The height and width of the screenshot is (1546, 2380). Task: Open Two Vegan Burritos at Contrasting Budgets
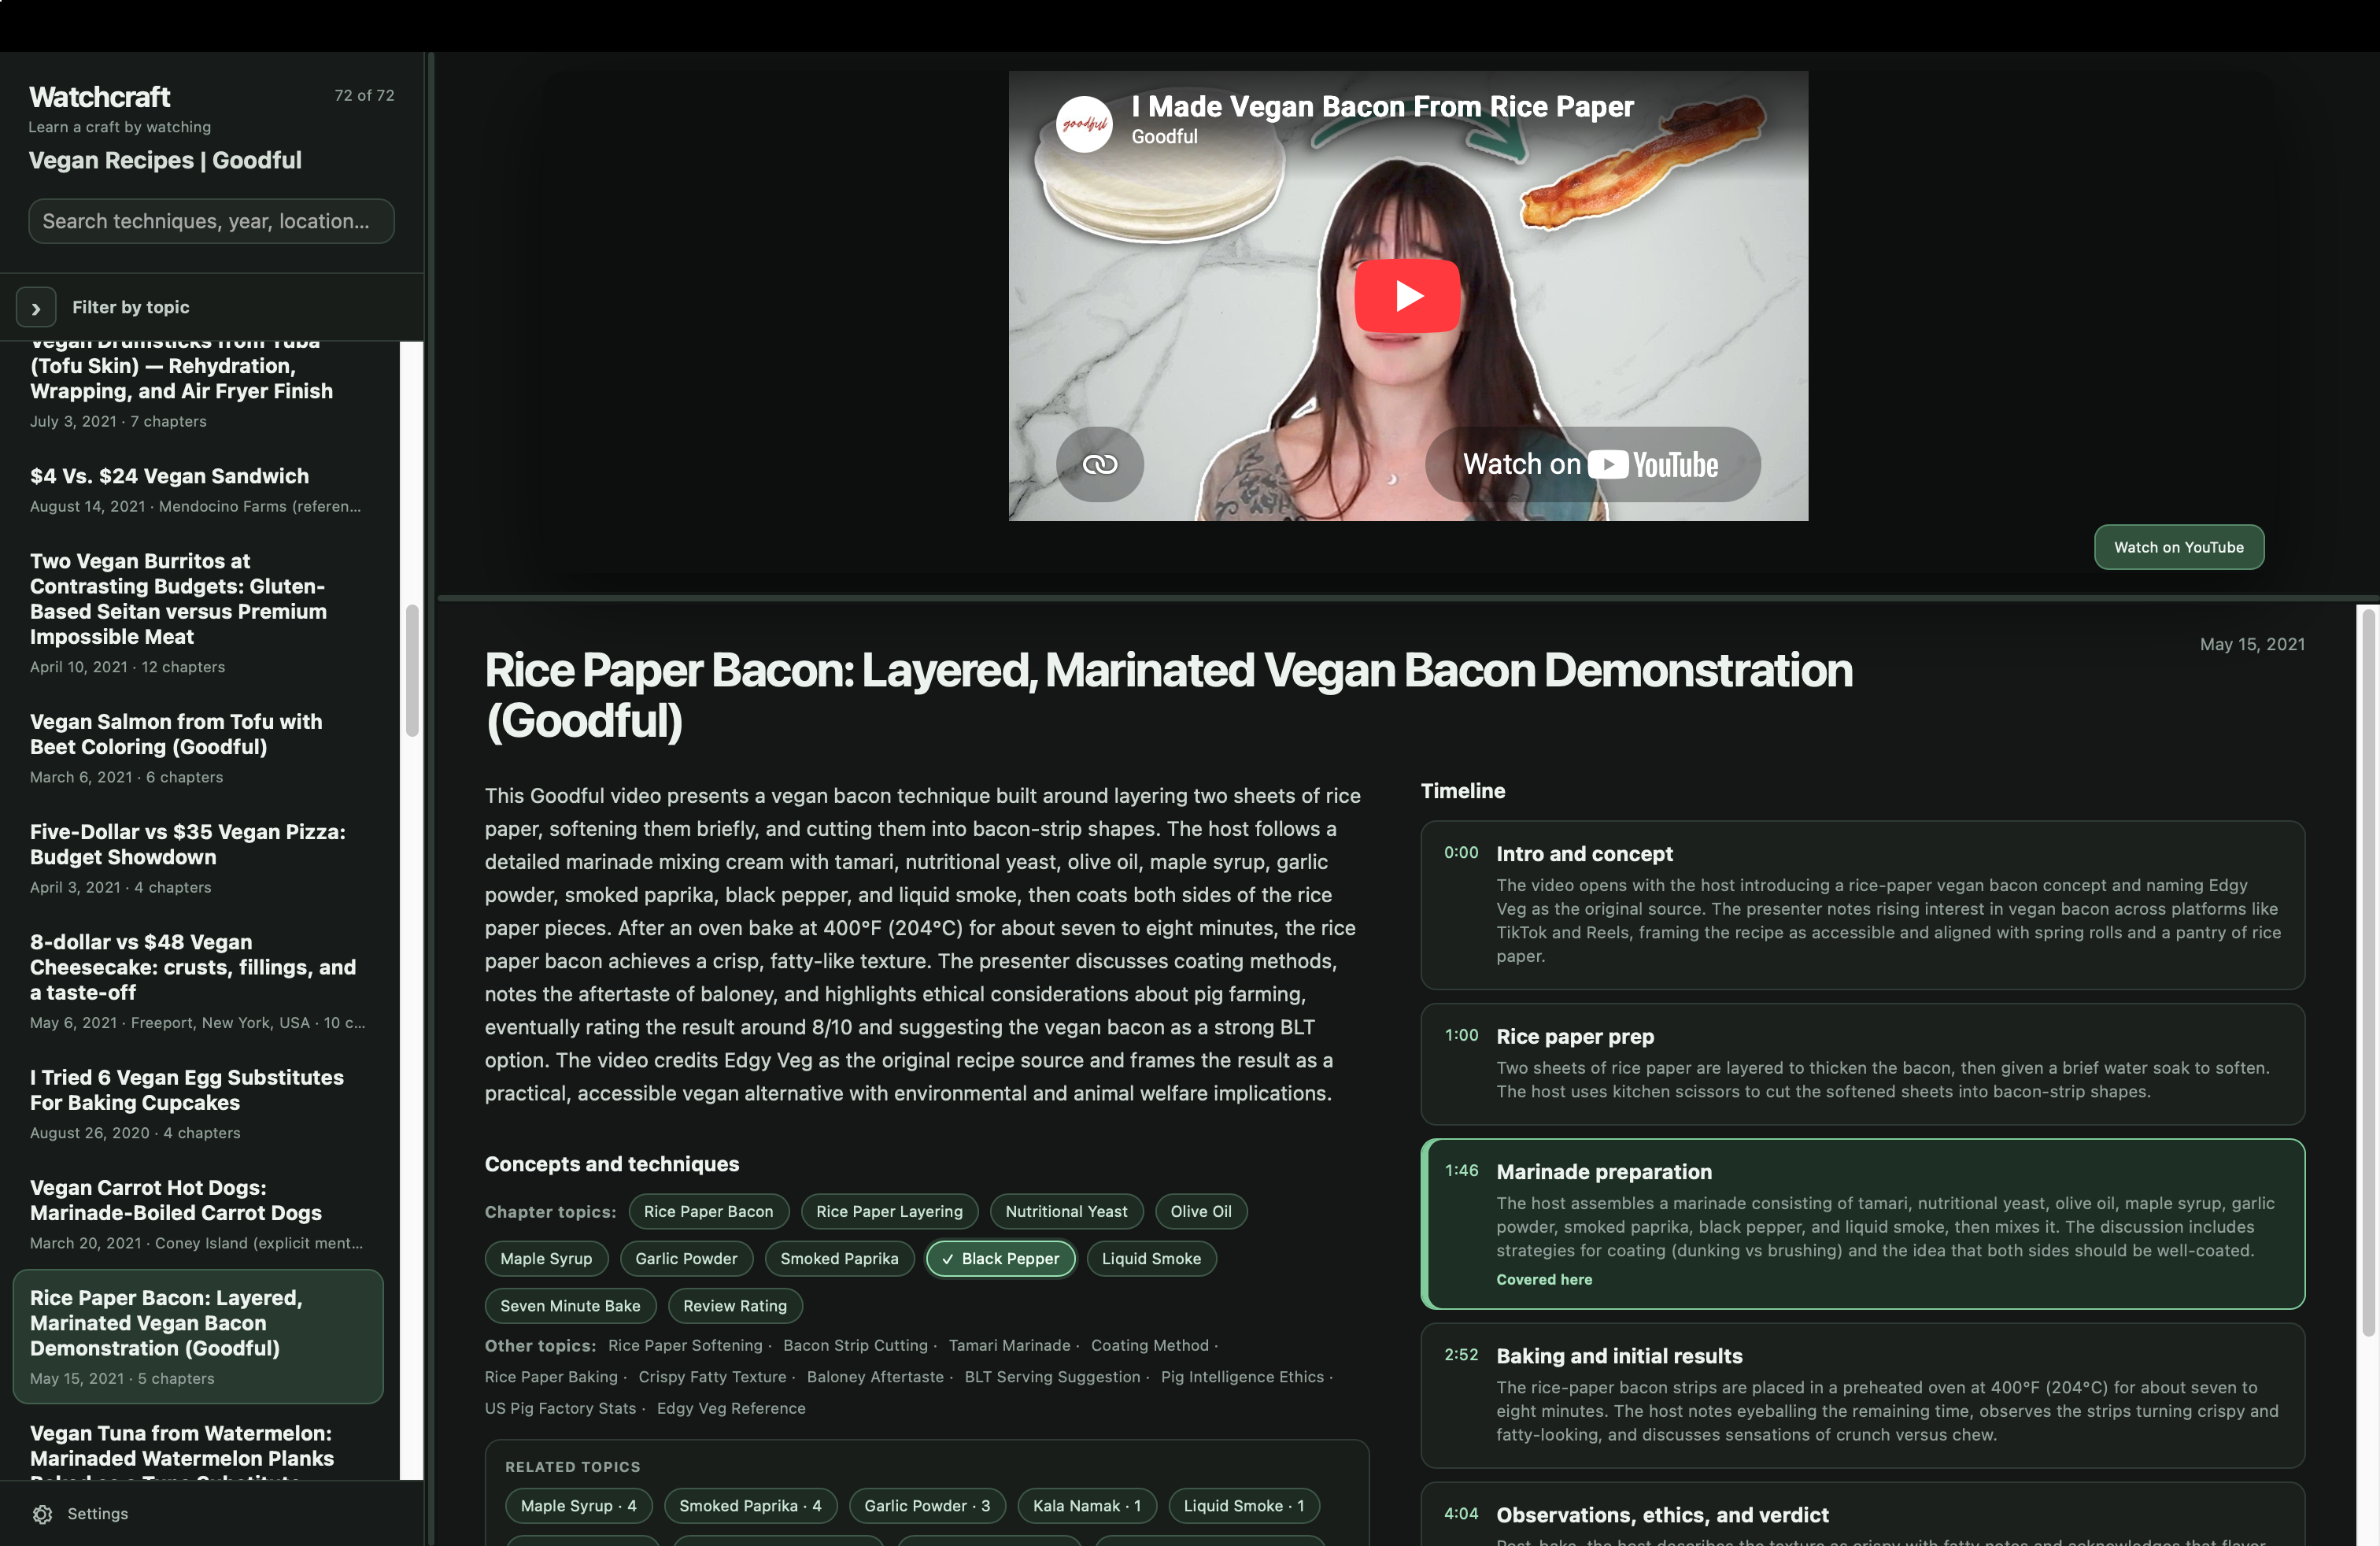point(199,612)
